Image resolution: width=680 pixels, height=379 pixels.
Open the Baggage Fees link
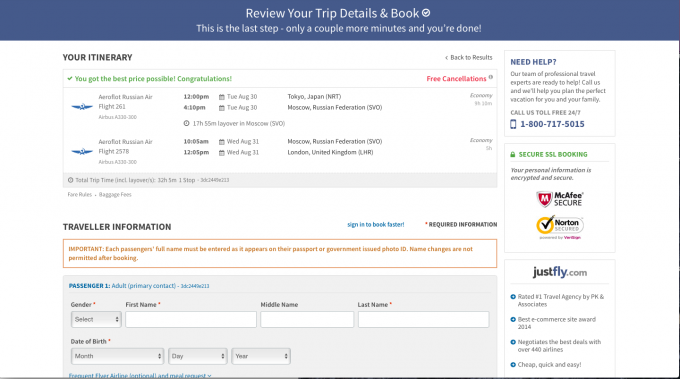(115, 195)
